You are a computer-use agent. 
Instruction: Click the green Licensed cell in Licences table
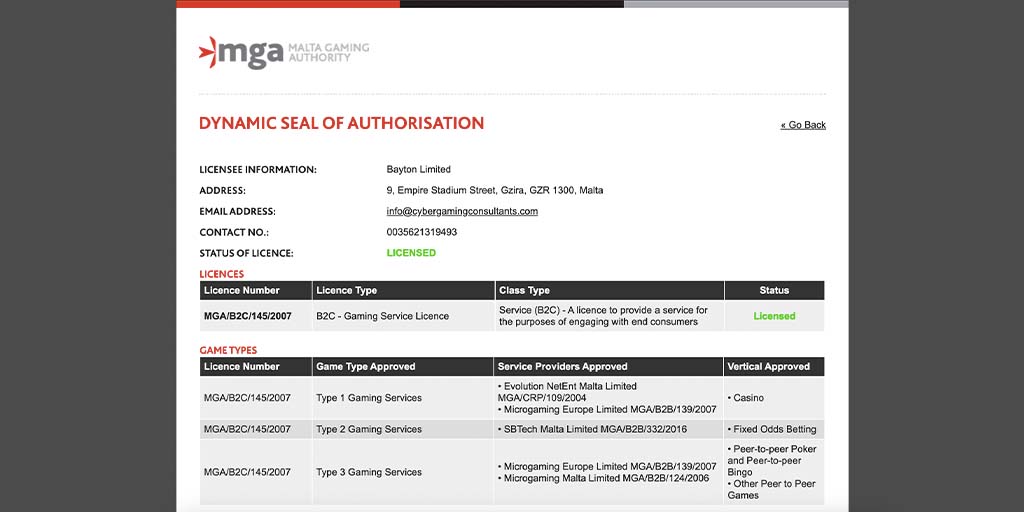(x=775, y=316)
